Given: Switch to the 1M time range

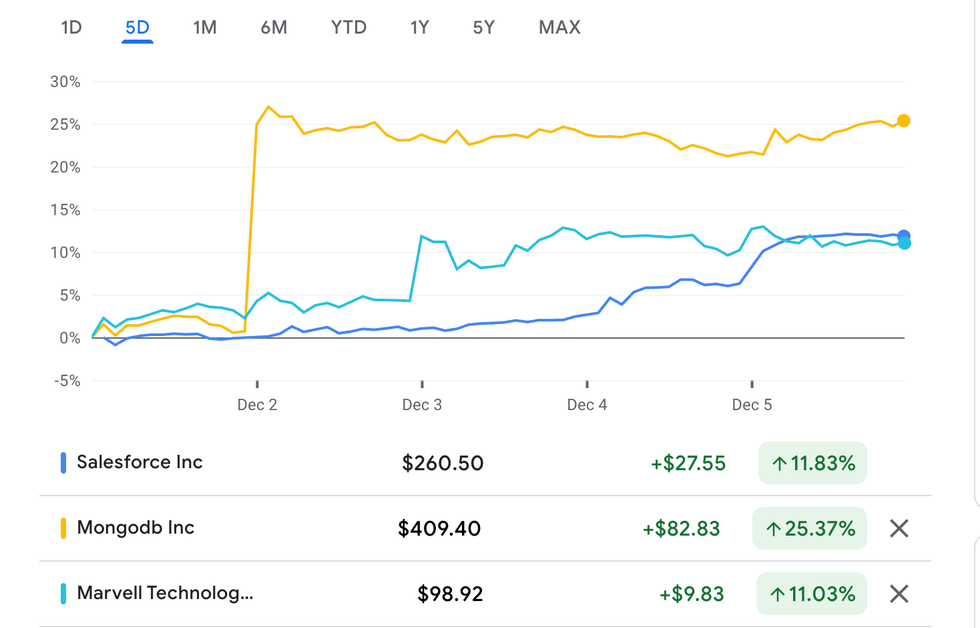Looking at the screenshot, I should (204, 28).
